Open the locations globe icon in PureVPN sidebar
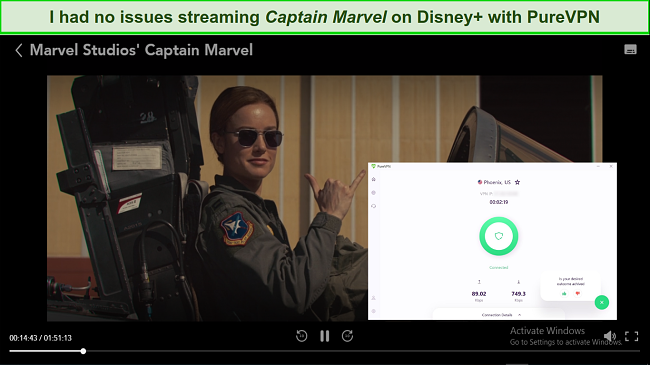 coord(374,192)
